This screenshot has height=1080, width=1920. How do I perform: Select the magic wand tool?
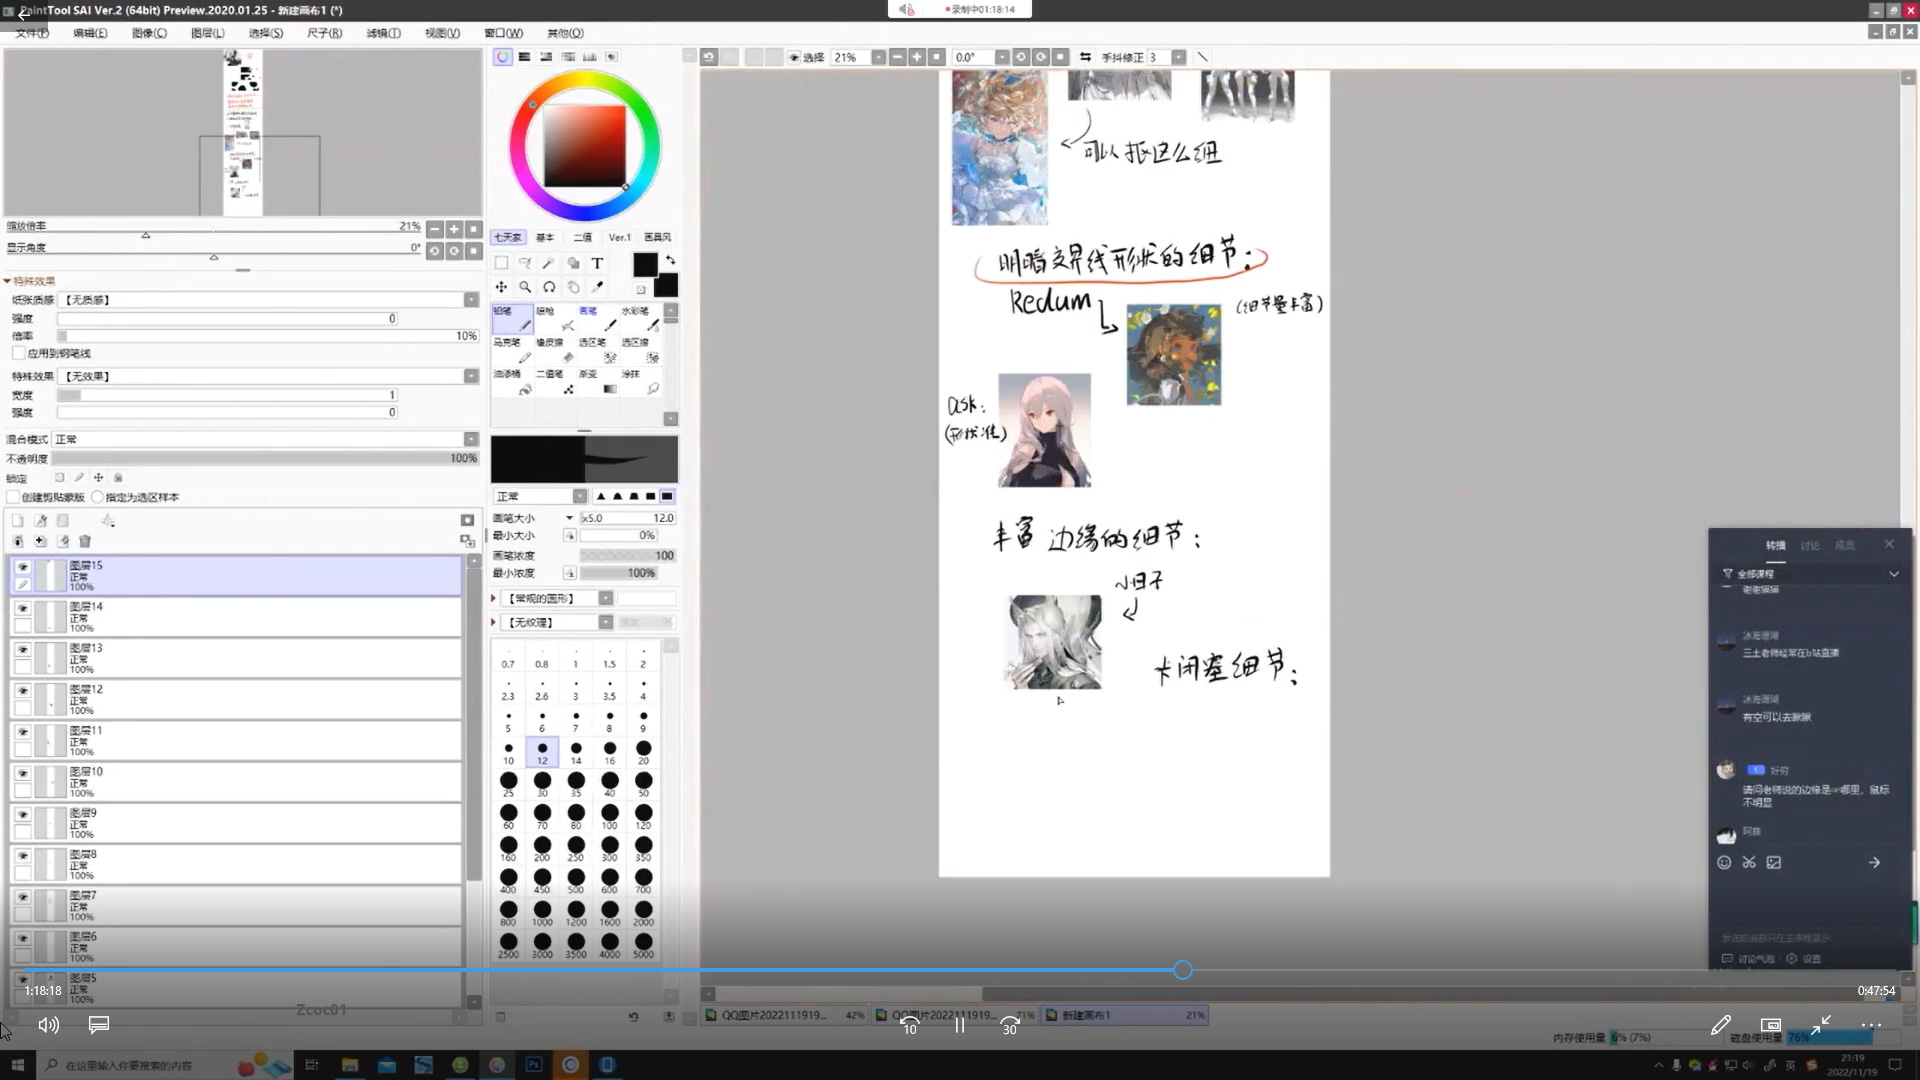point(549,263)
